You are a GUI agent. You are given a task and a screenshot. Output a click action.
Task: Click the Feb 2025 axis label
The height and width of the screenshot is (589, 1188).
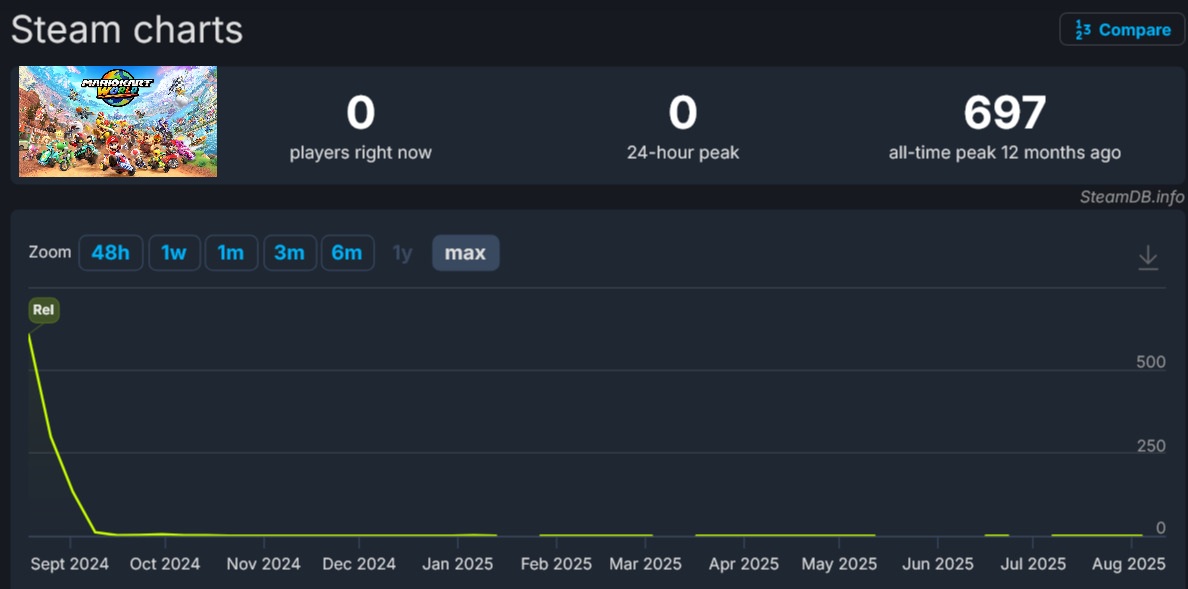pyautogui.click(x=556, y=564)
